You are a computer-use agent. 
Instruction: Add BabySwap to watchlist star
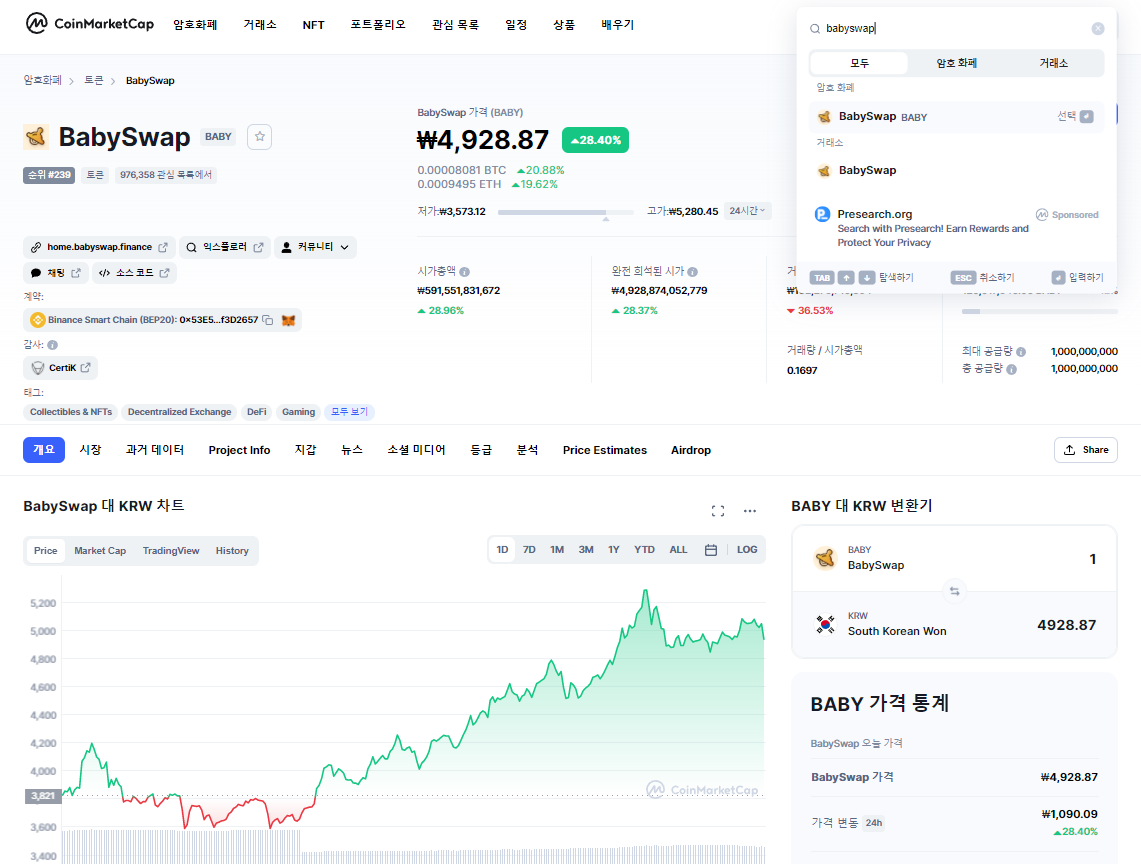tap(260, 137)
